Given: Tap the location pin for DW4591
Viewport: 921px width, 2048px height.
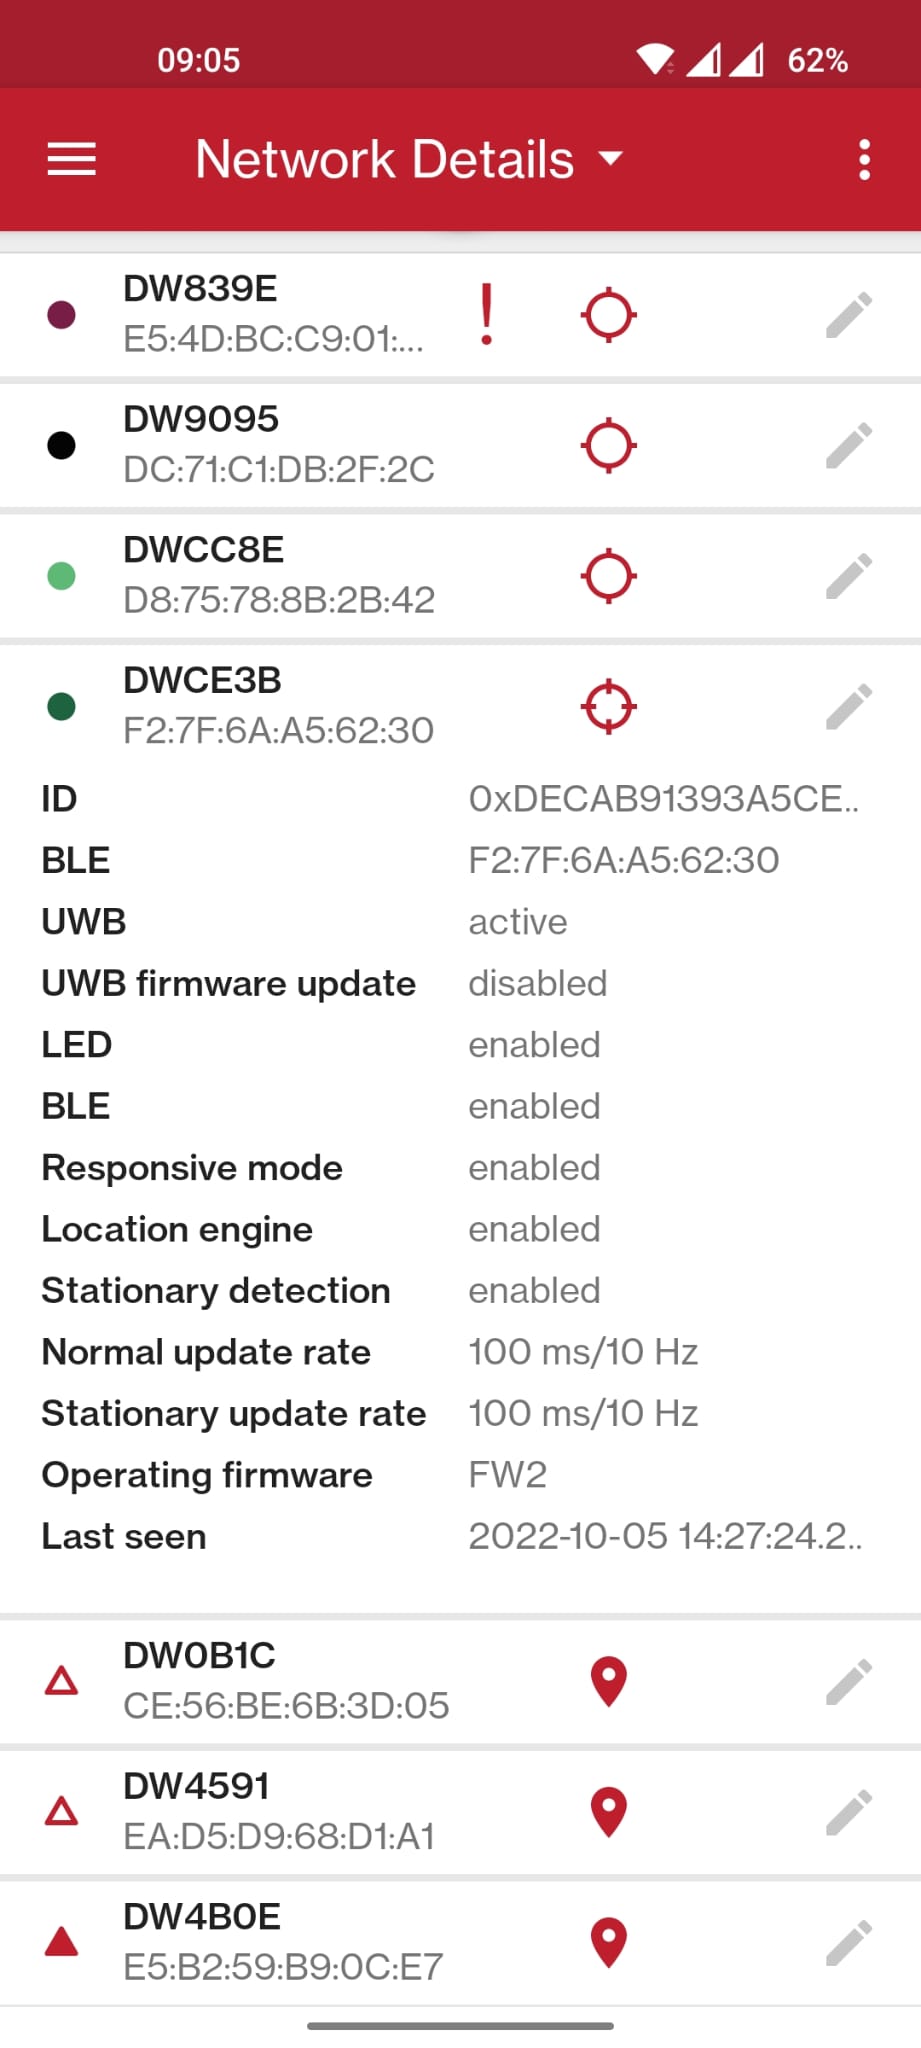Looking at the screenshot, I should coord(608,1811).
